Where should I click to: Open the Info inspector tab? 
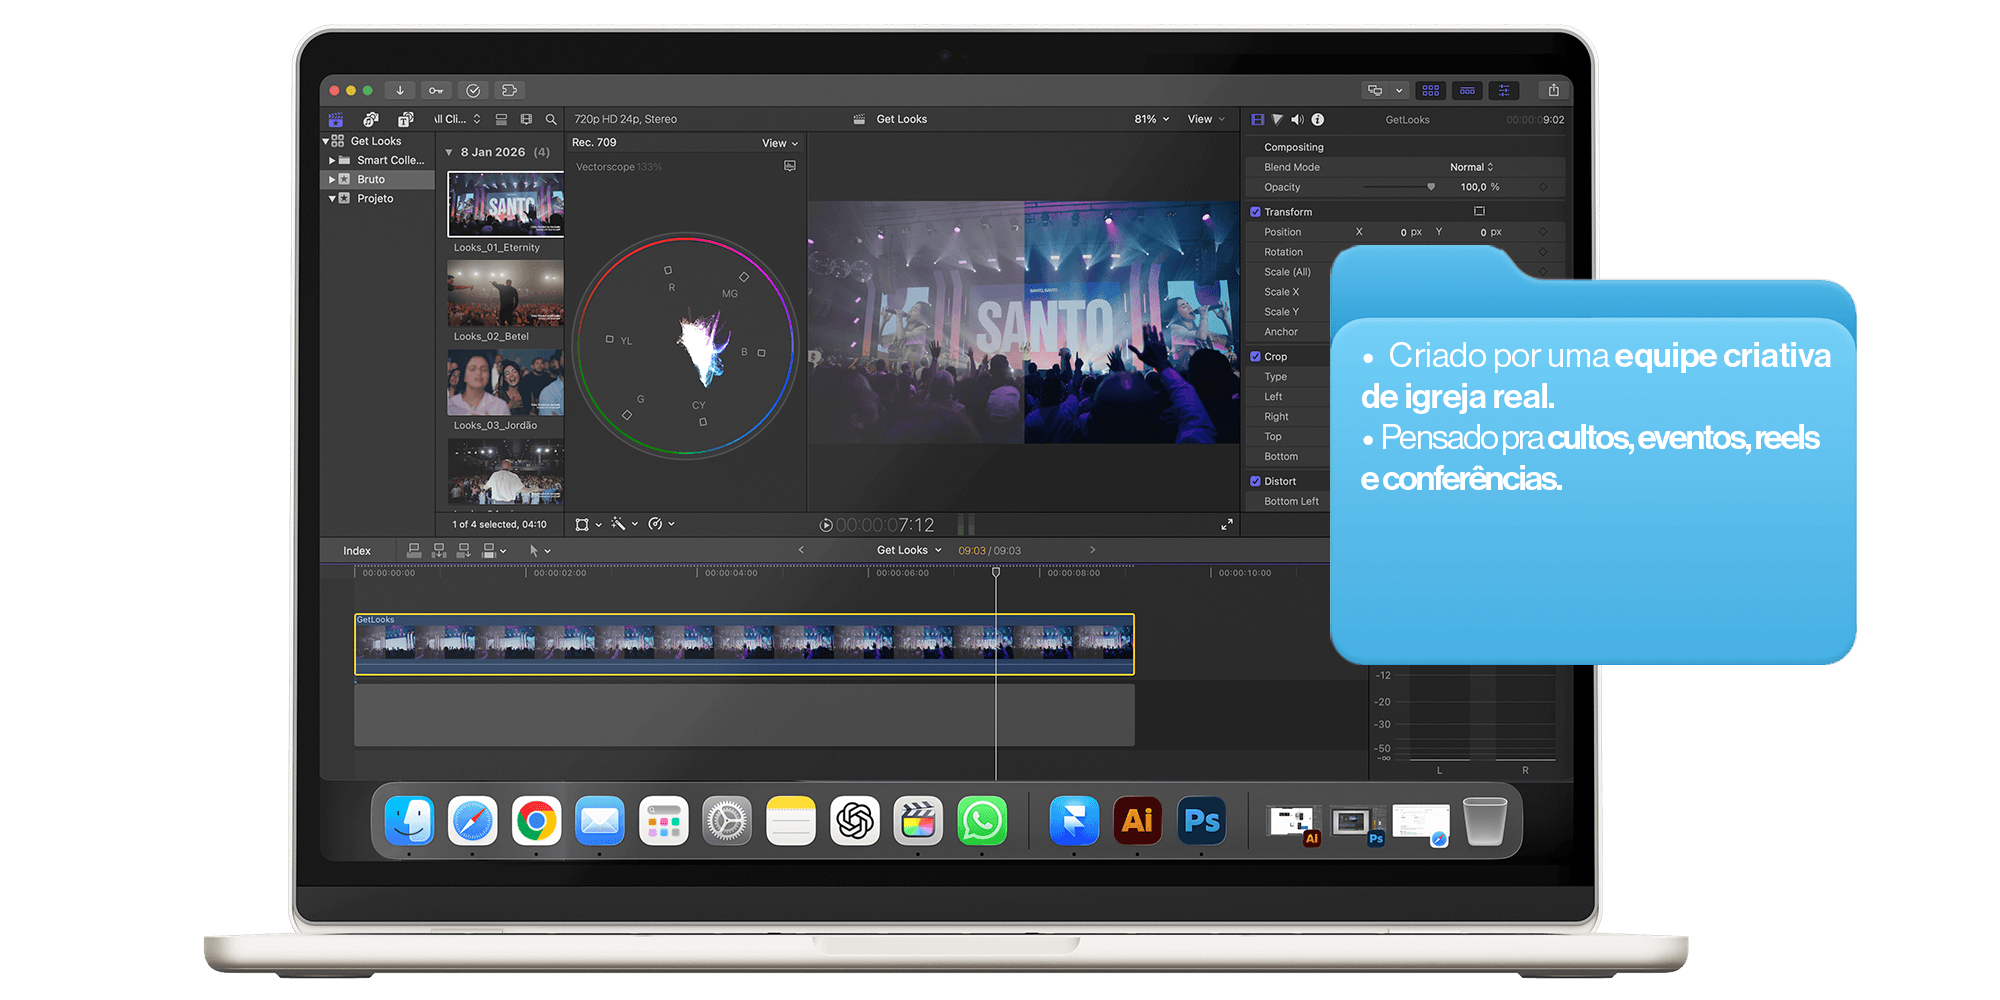[1318, 119]
